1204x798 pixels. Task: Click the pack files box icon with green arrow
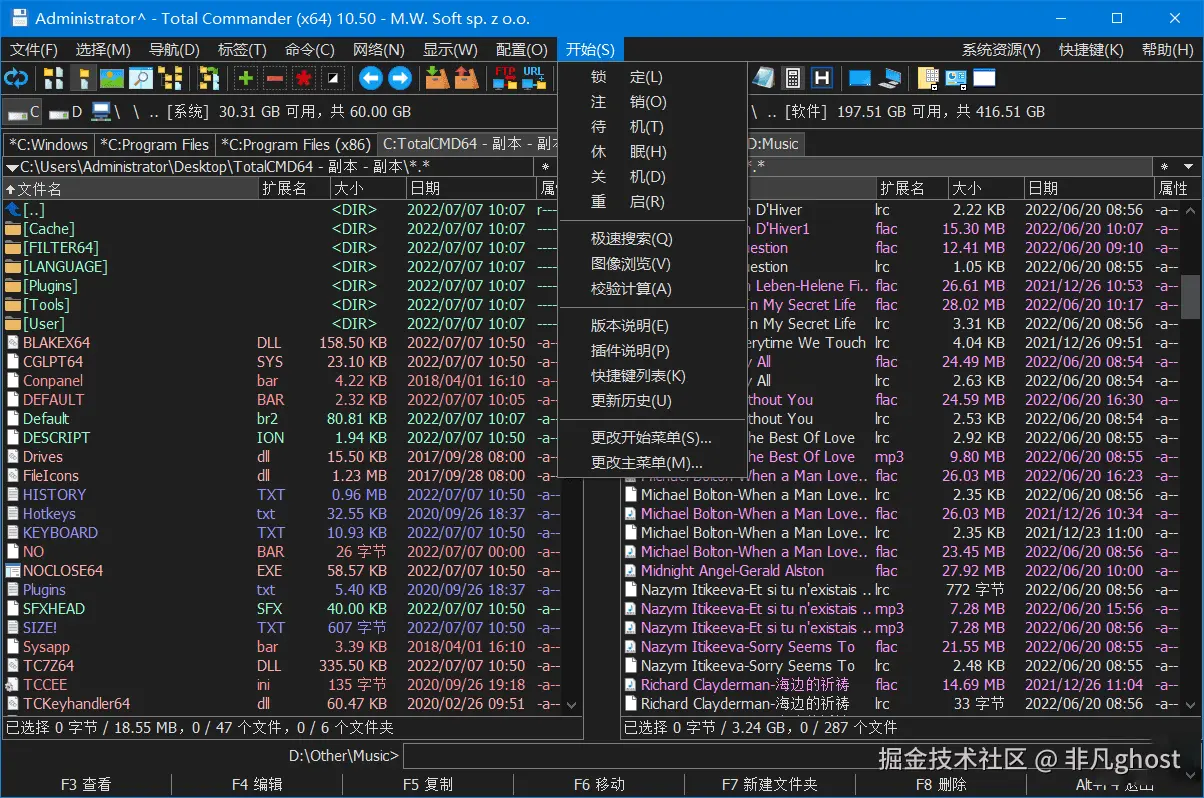(x=438, y=78)
